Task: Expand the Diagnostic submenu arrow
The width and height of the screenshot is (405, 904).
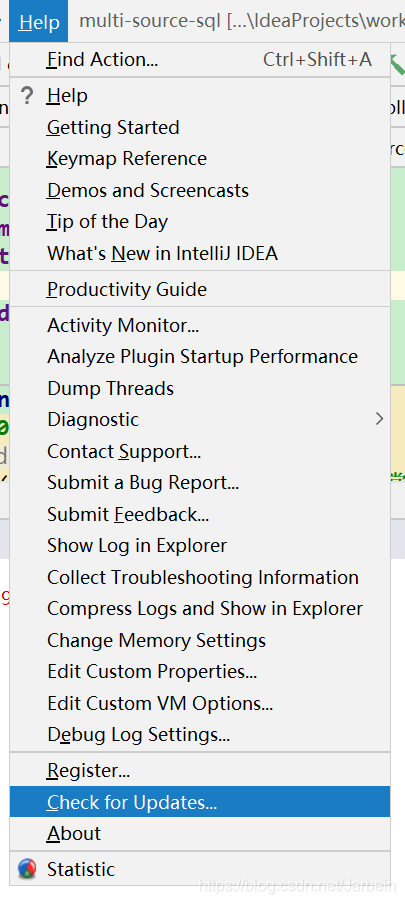Action: point(379,419)
